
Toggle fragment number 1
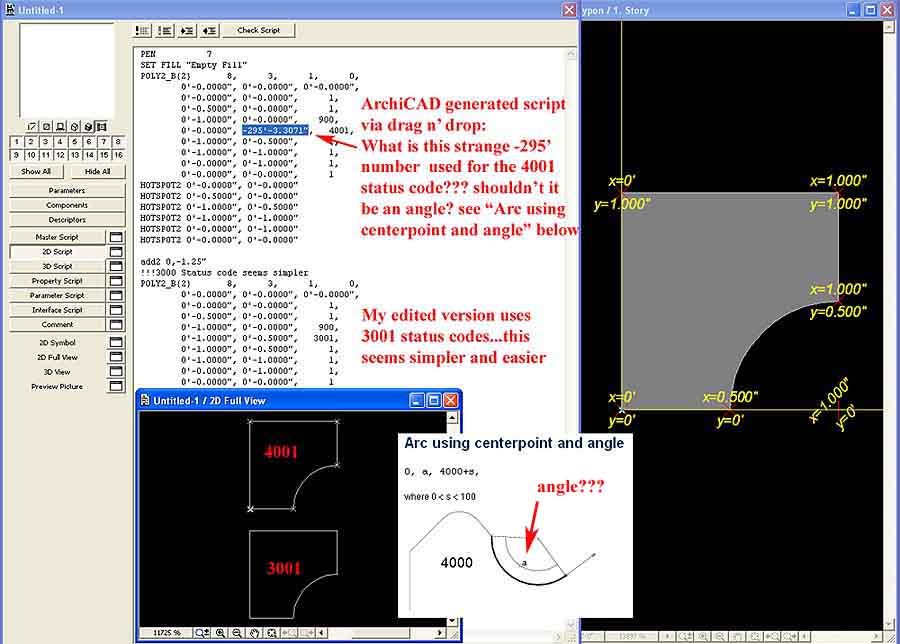click(x=17, y=141)
